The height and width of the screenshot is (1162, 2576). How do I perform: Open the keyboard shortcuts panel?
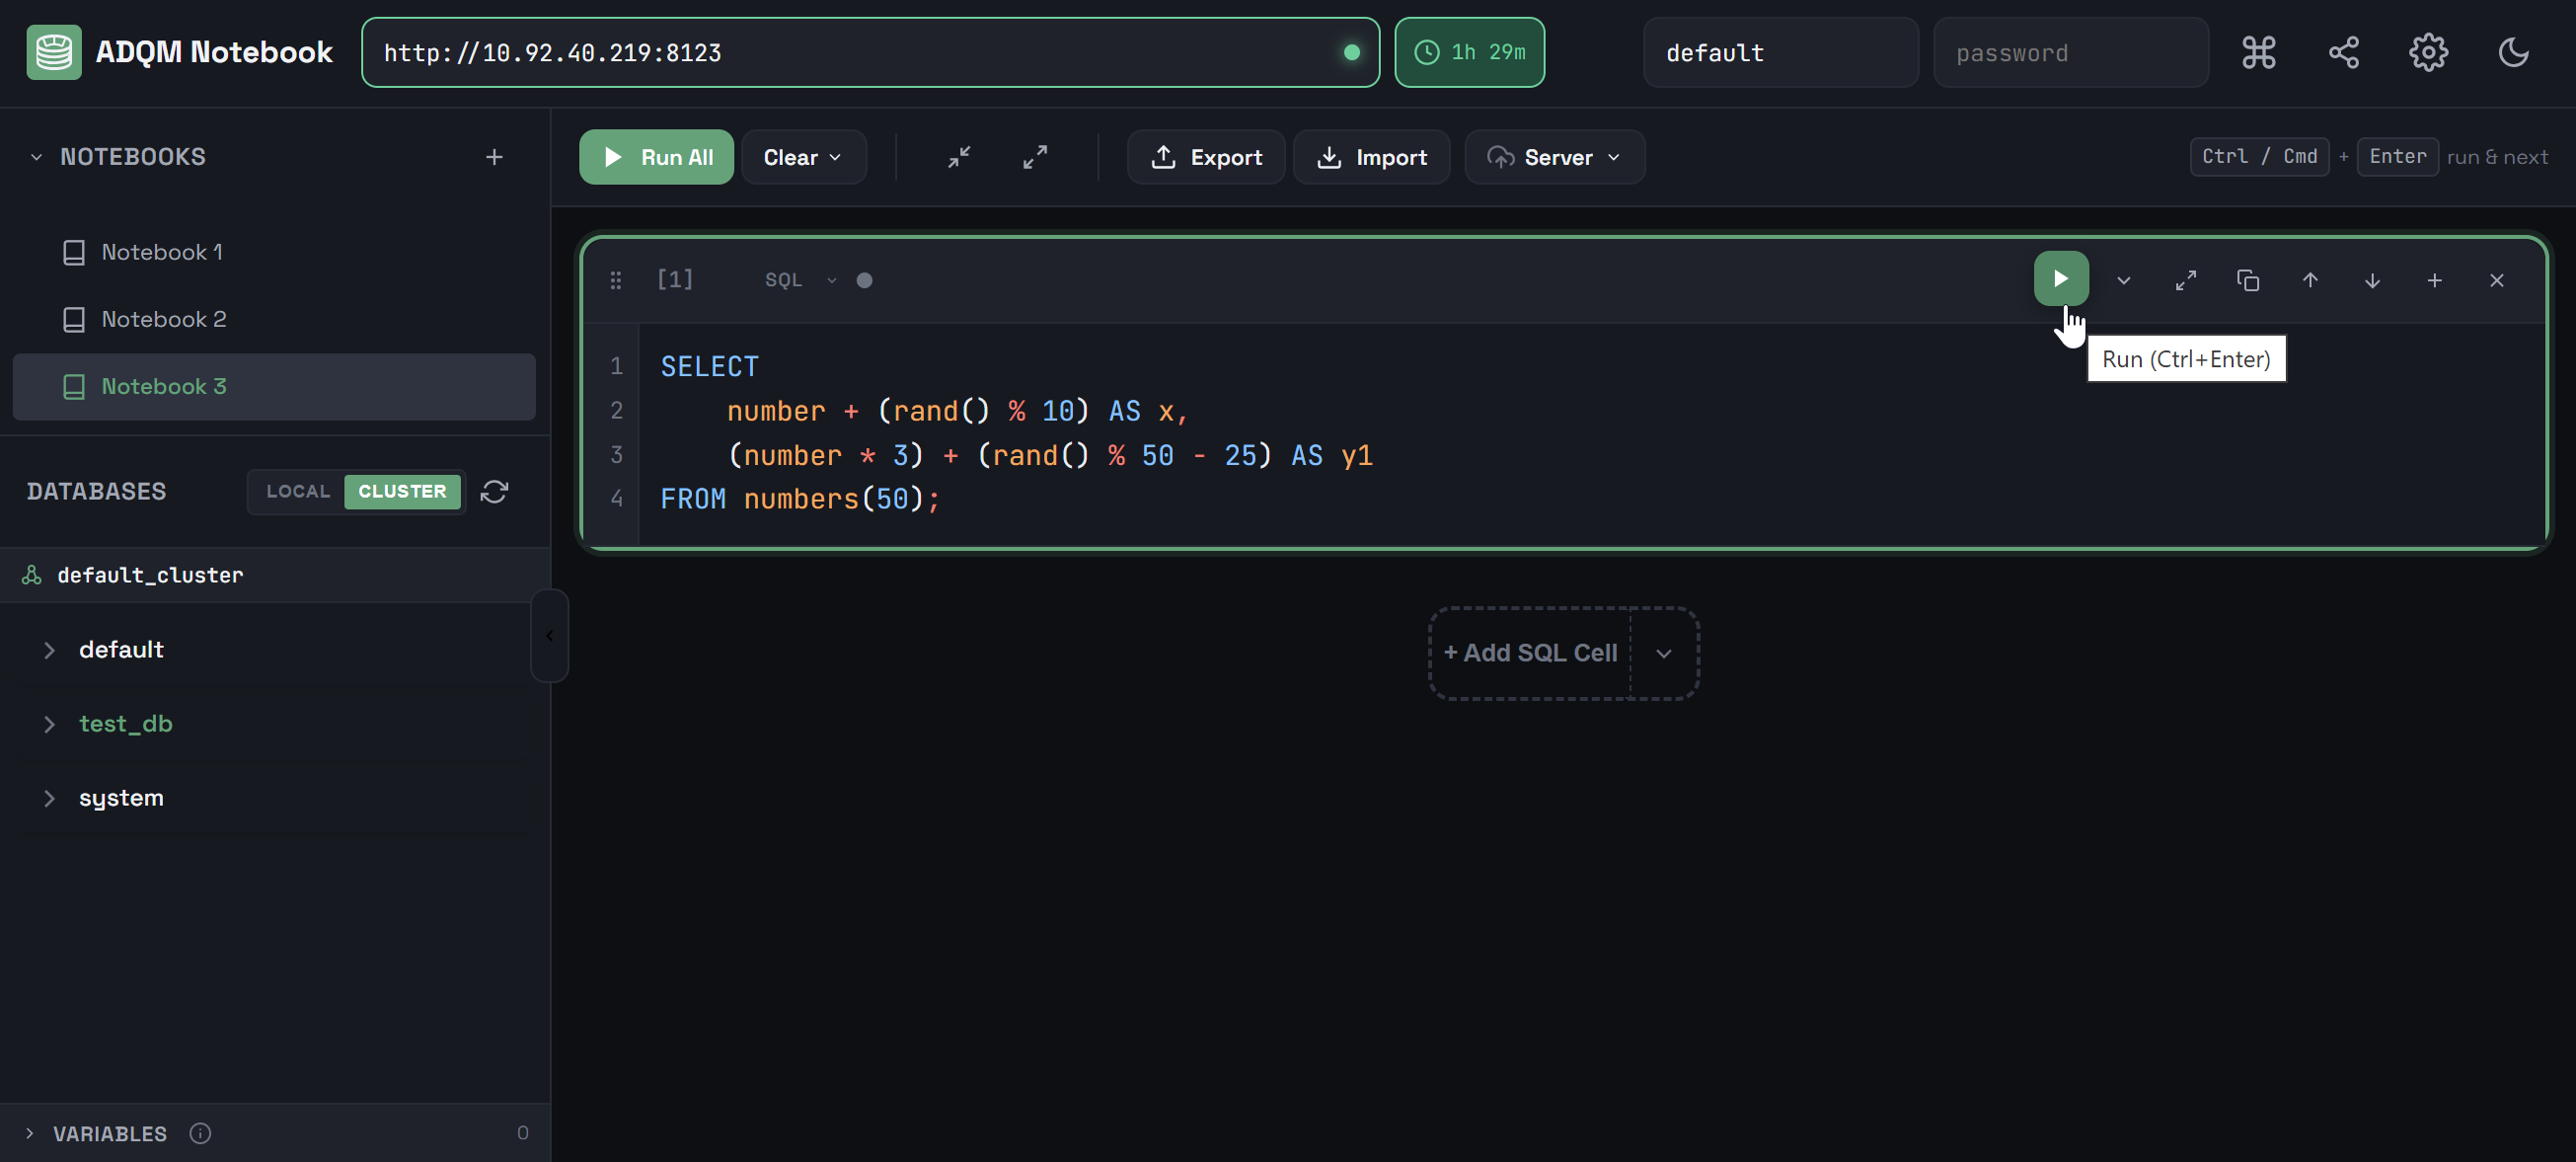tap(2258, 52)
